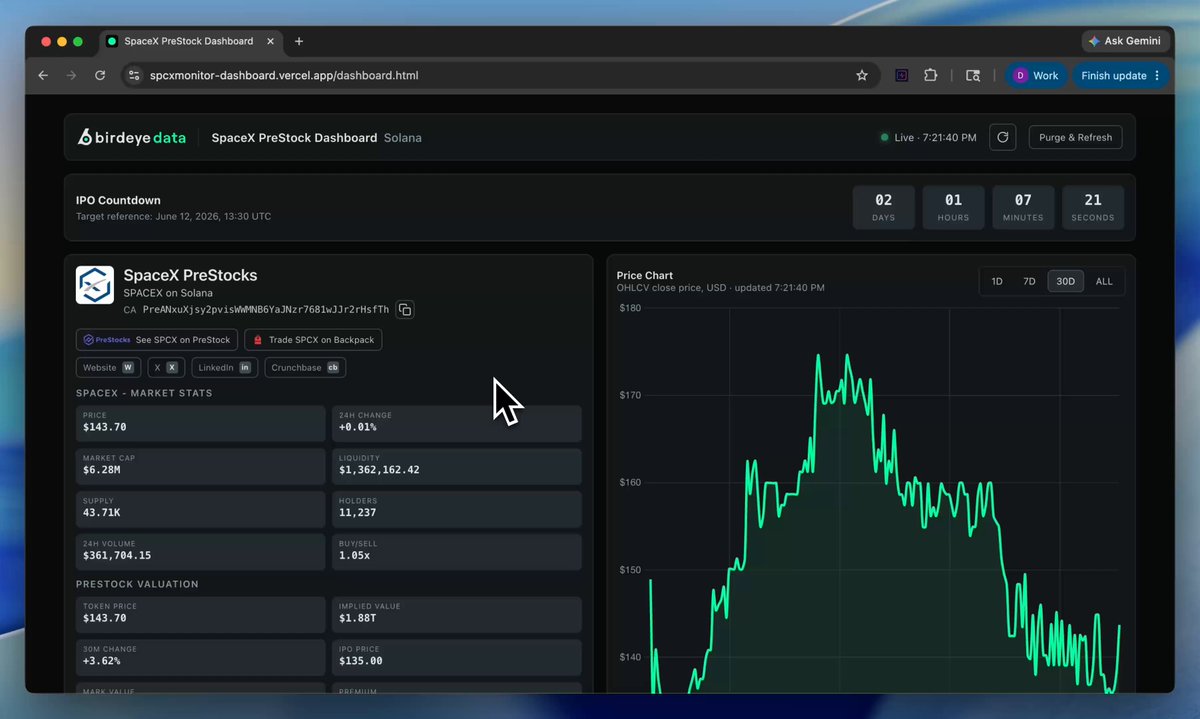Click the Solana label in header
The height and width of the screenshot is (719, 1200).
(403, 138)
